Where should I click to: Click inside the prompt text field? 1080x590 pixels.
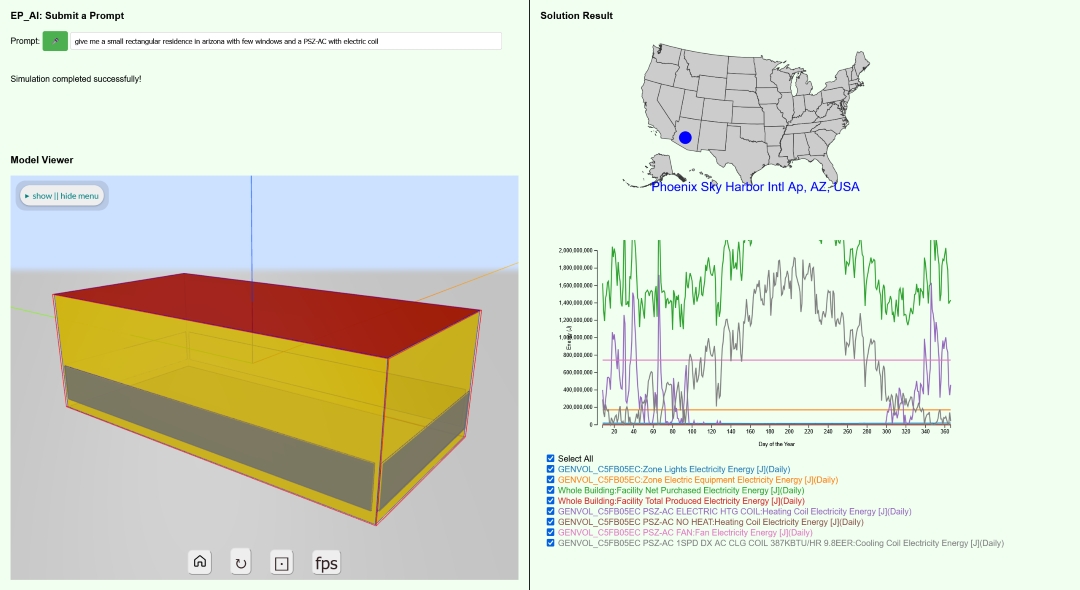[285, 41]
